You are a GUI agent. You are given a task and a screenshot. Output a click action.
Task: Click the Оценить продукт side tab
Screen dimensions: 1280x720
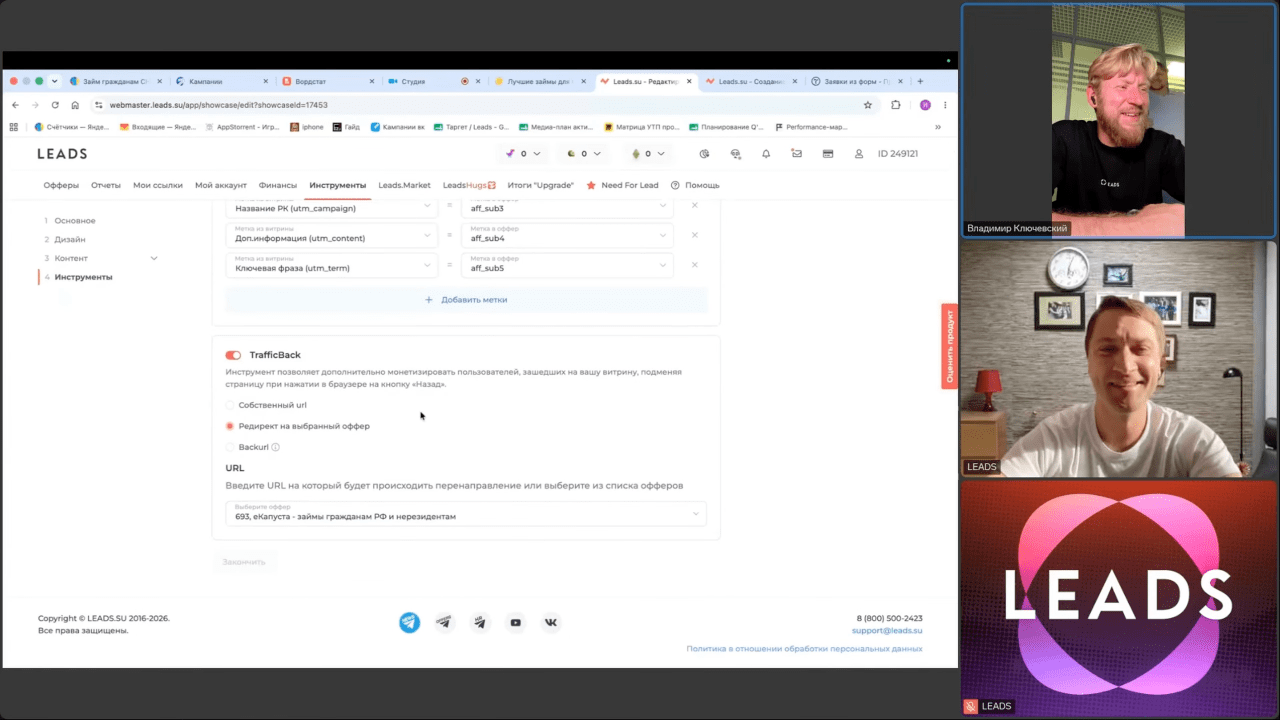(x=949, y=346)
